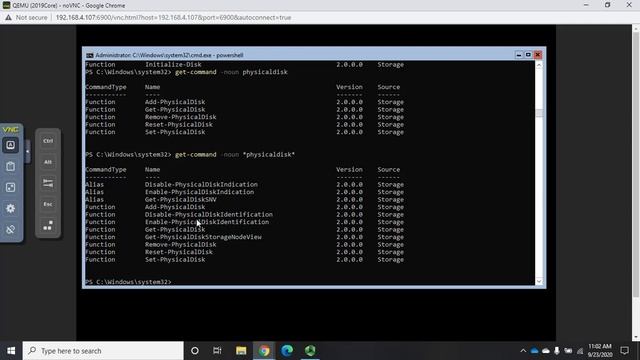
Task: Open the Windows Start menu
Action: point(11,351)
